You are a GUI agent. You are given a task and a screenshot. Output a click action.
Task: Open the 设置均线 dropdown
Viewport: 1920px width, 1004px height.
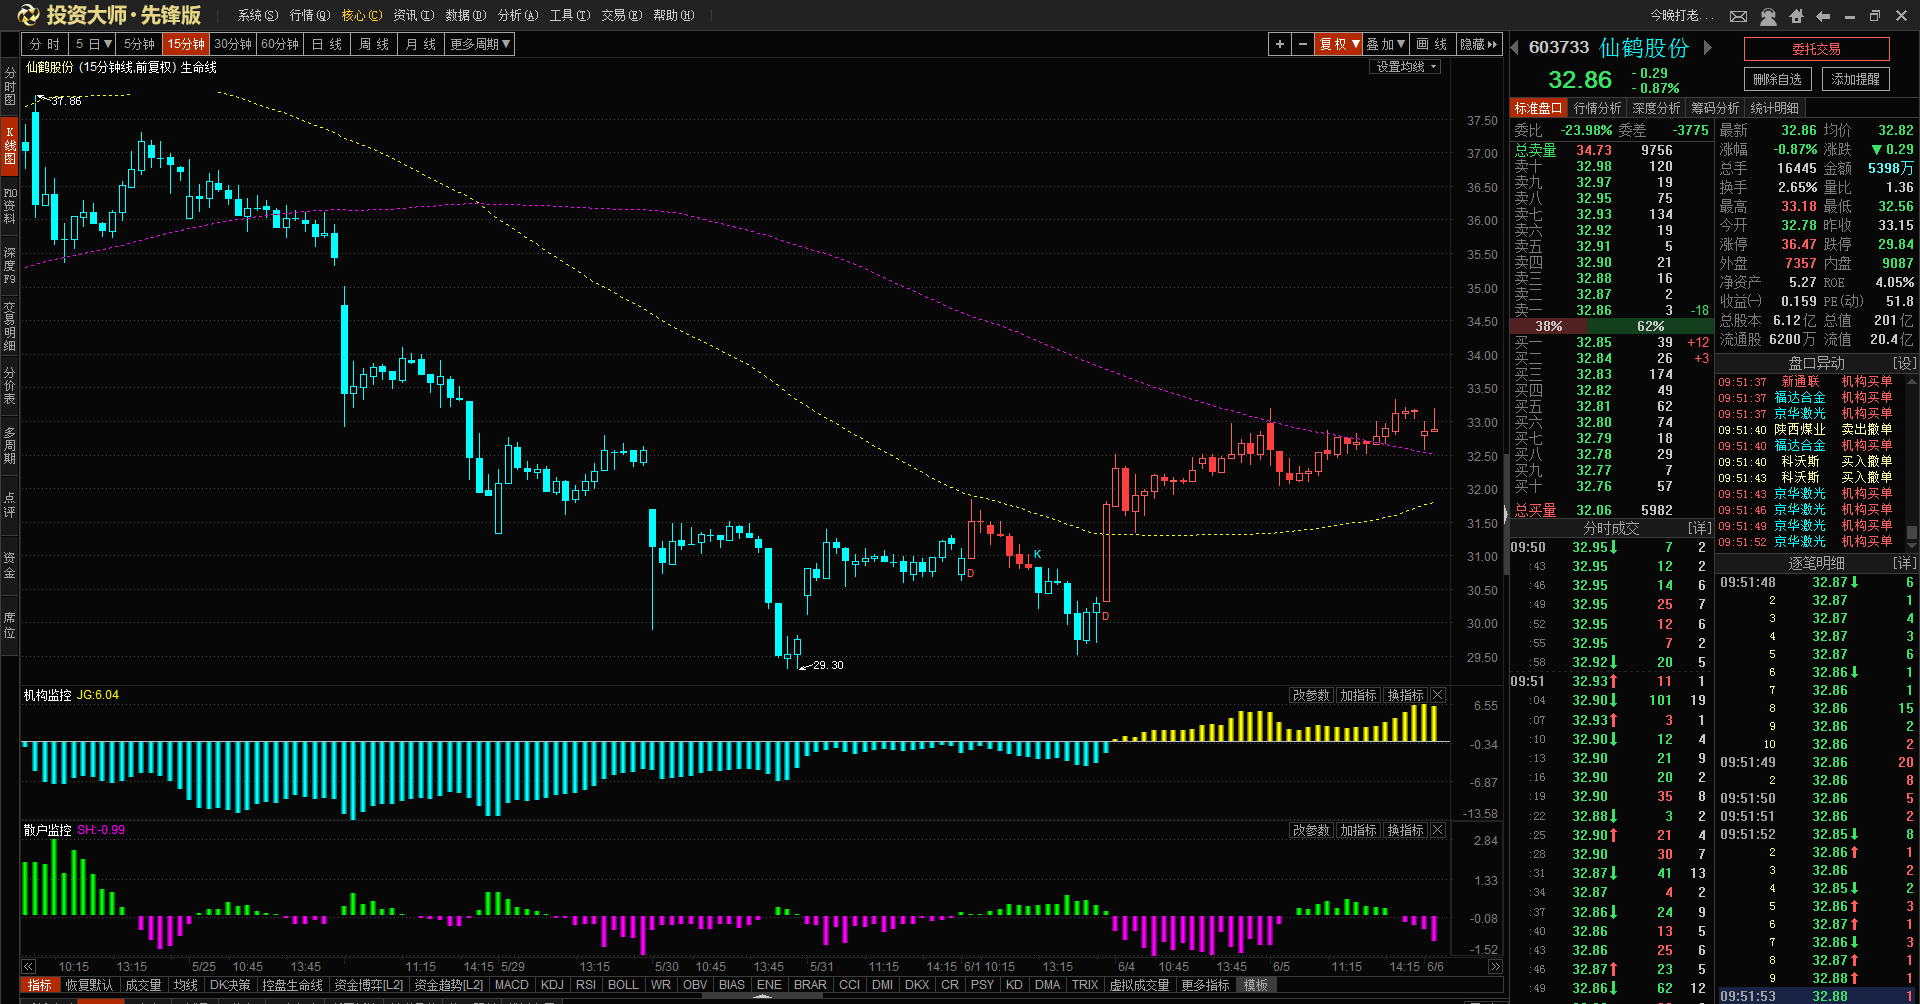[x=1406, y=67]
